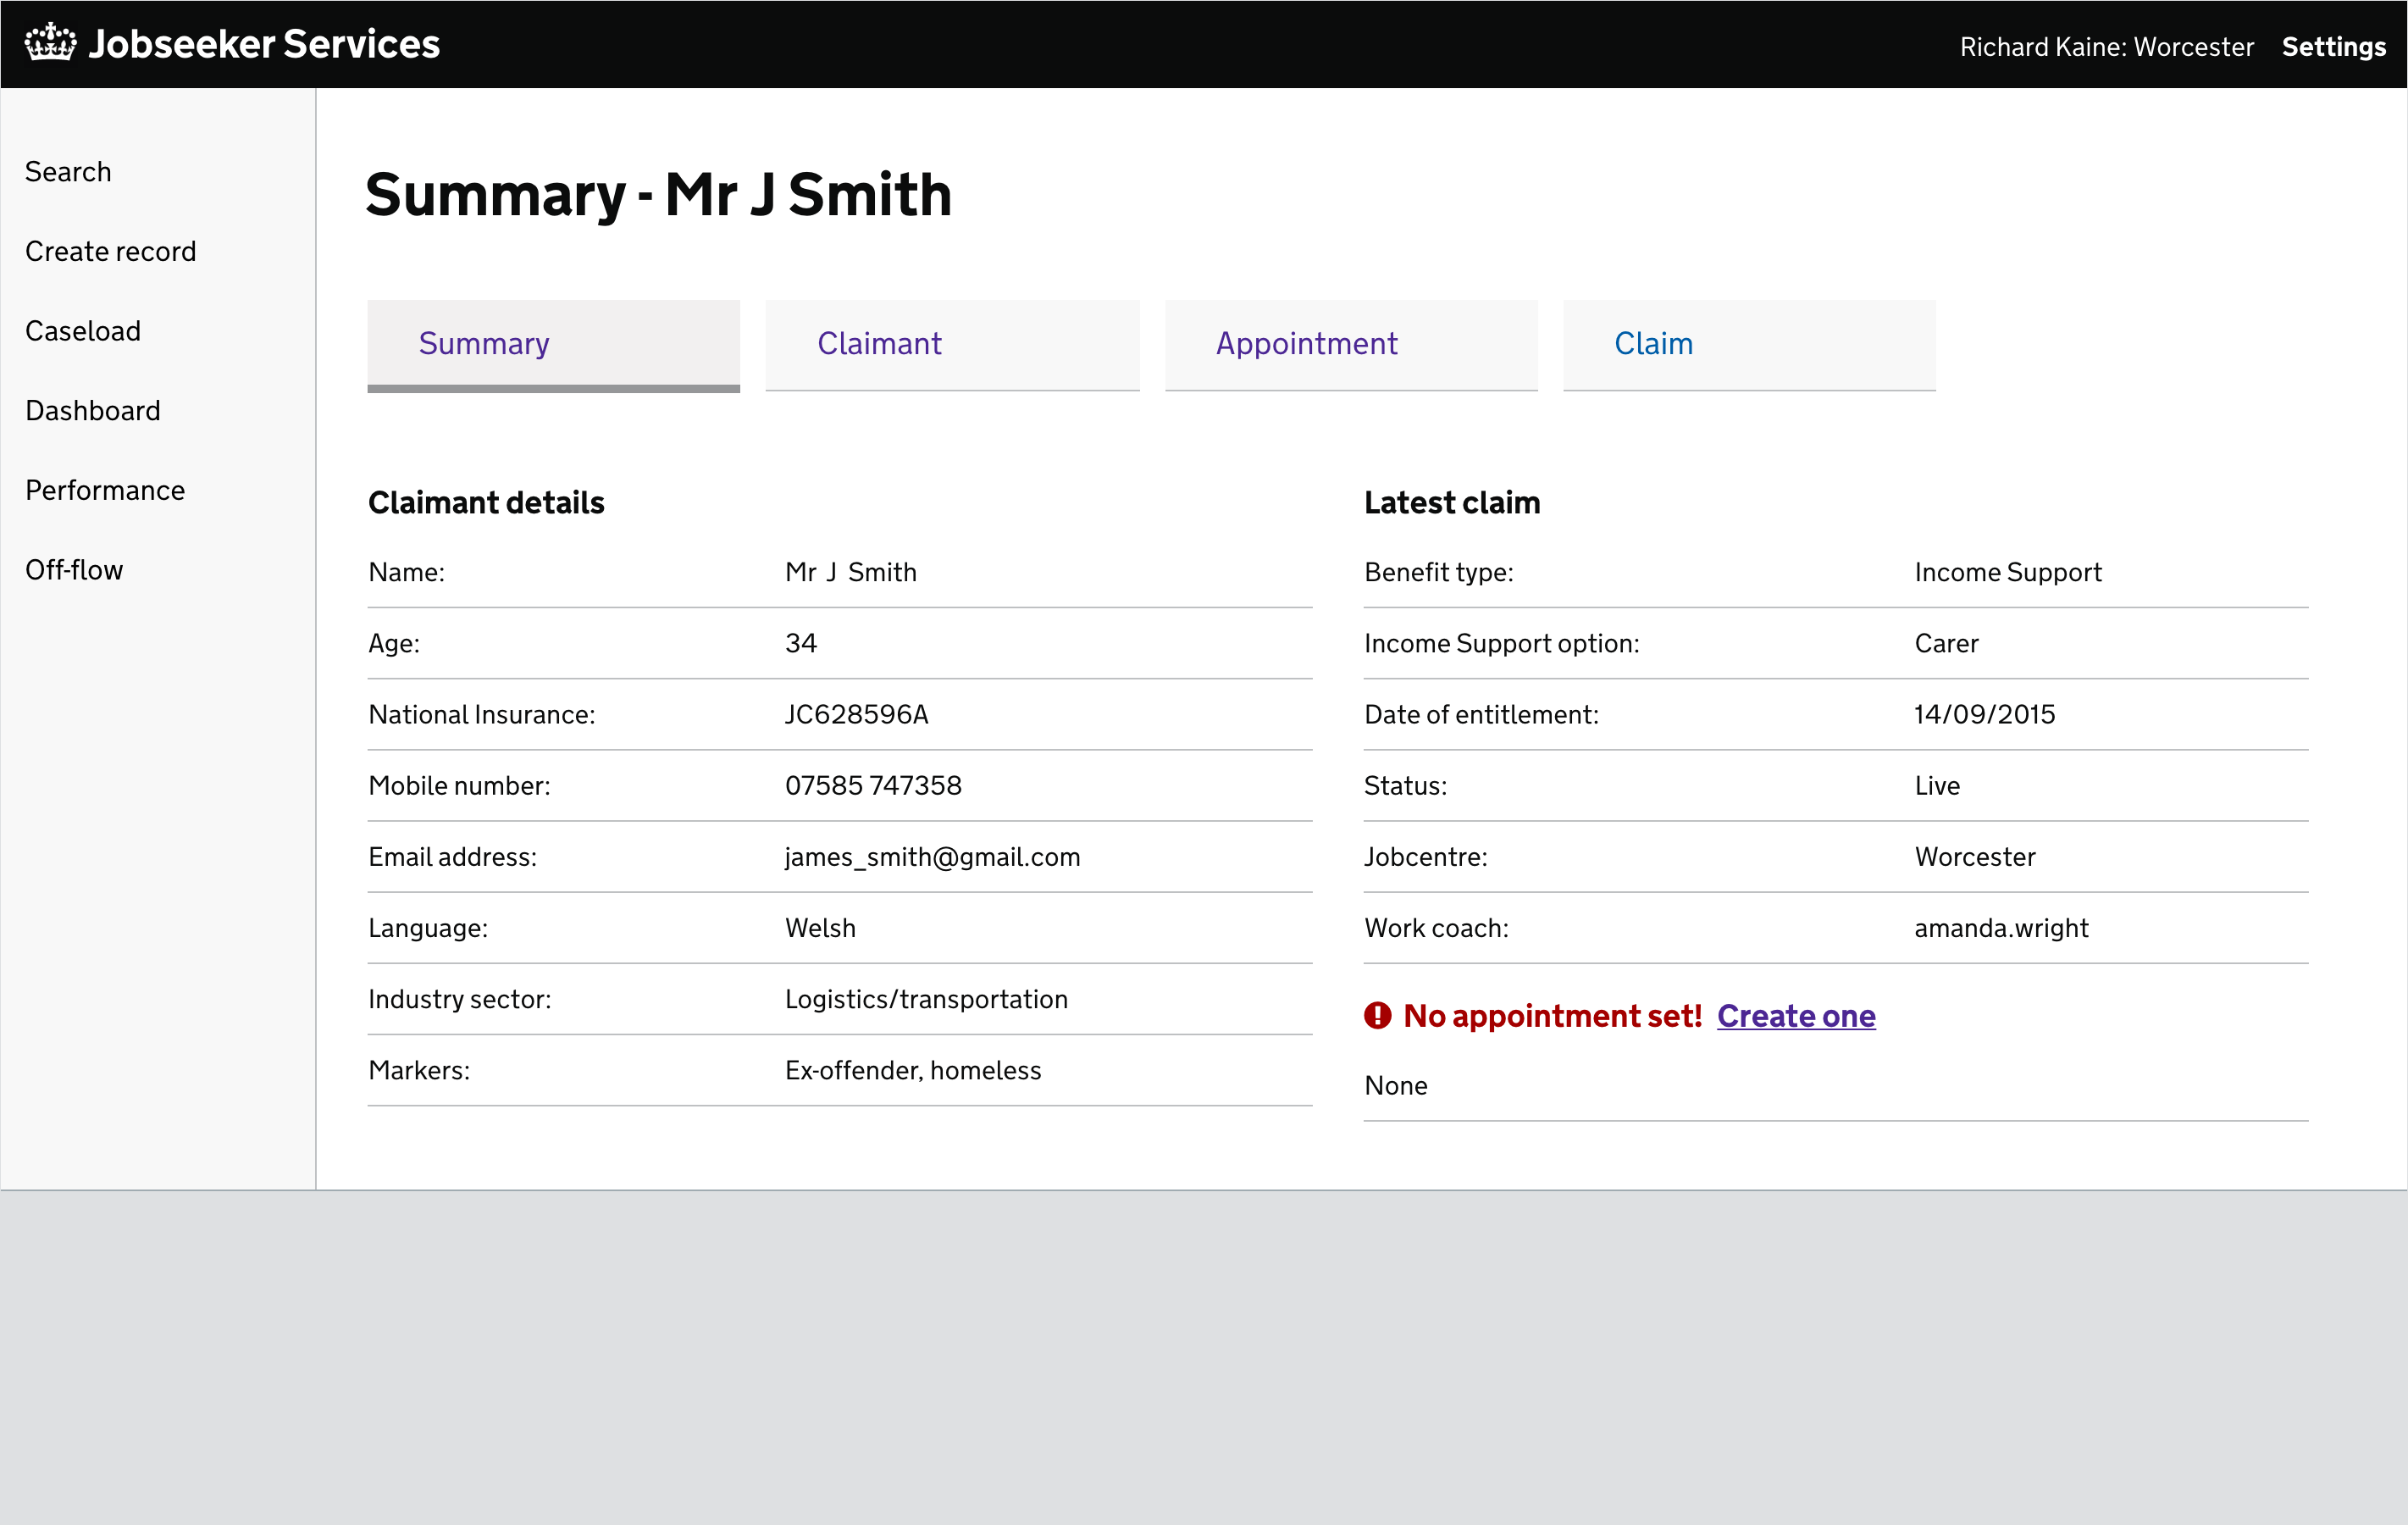Open the Caseload page

pyautogui.click(x=83, y=330)
